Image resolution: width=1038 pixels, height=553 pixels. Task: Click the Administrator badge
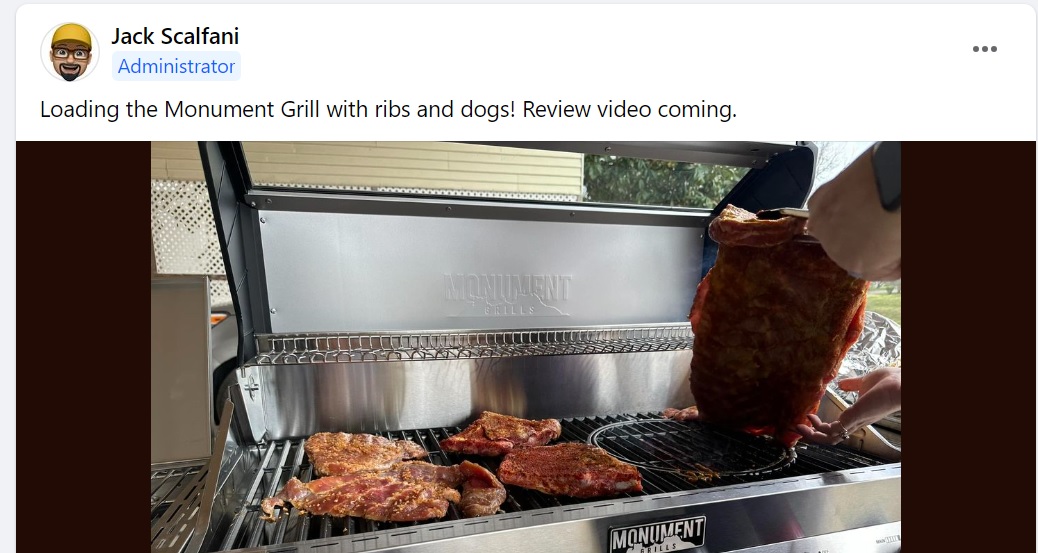[x=176, y=66]
